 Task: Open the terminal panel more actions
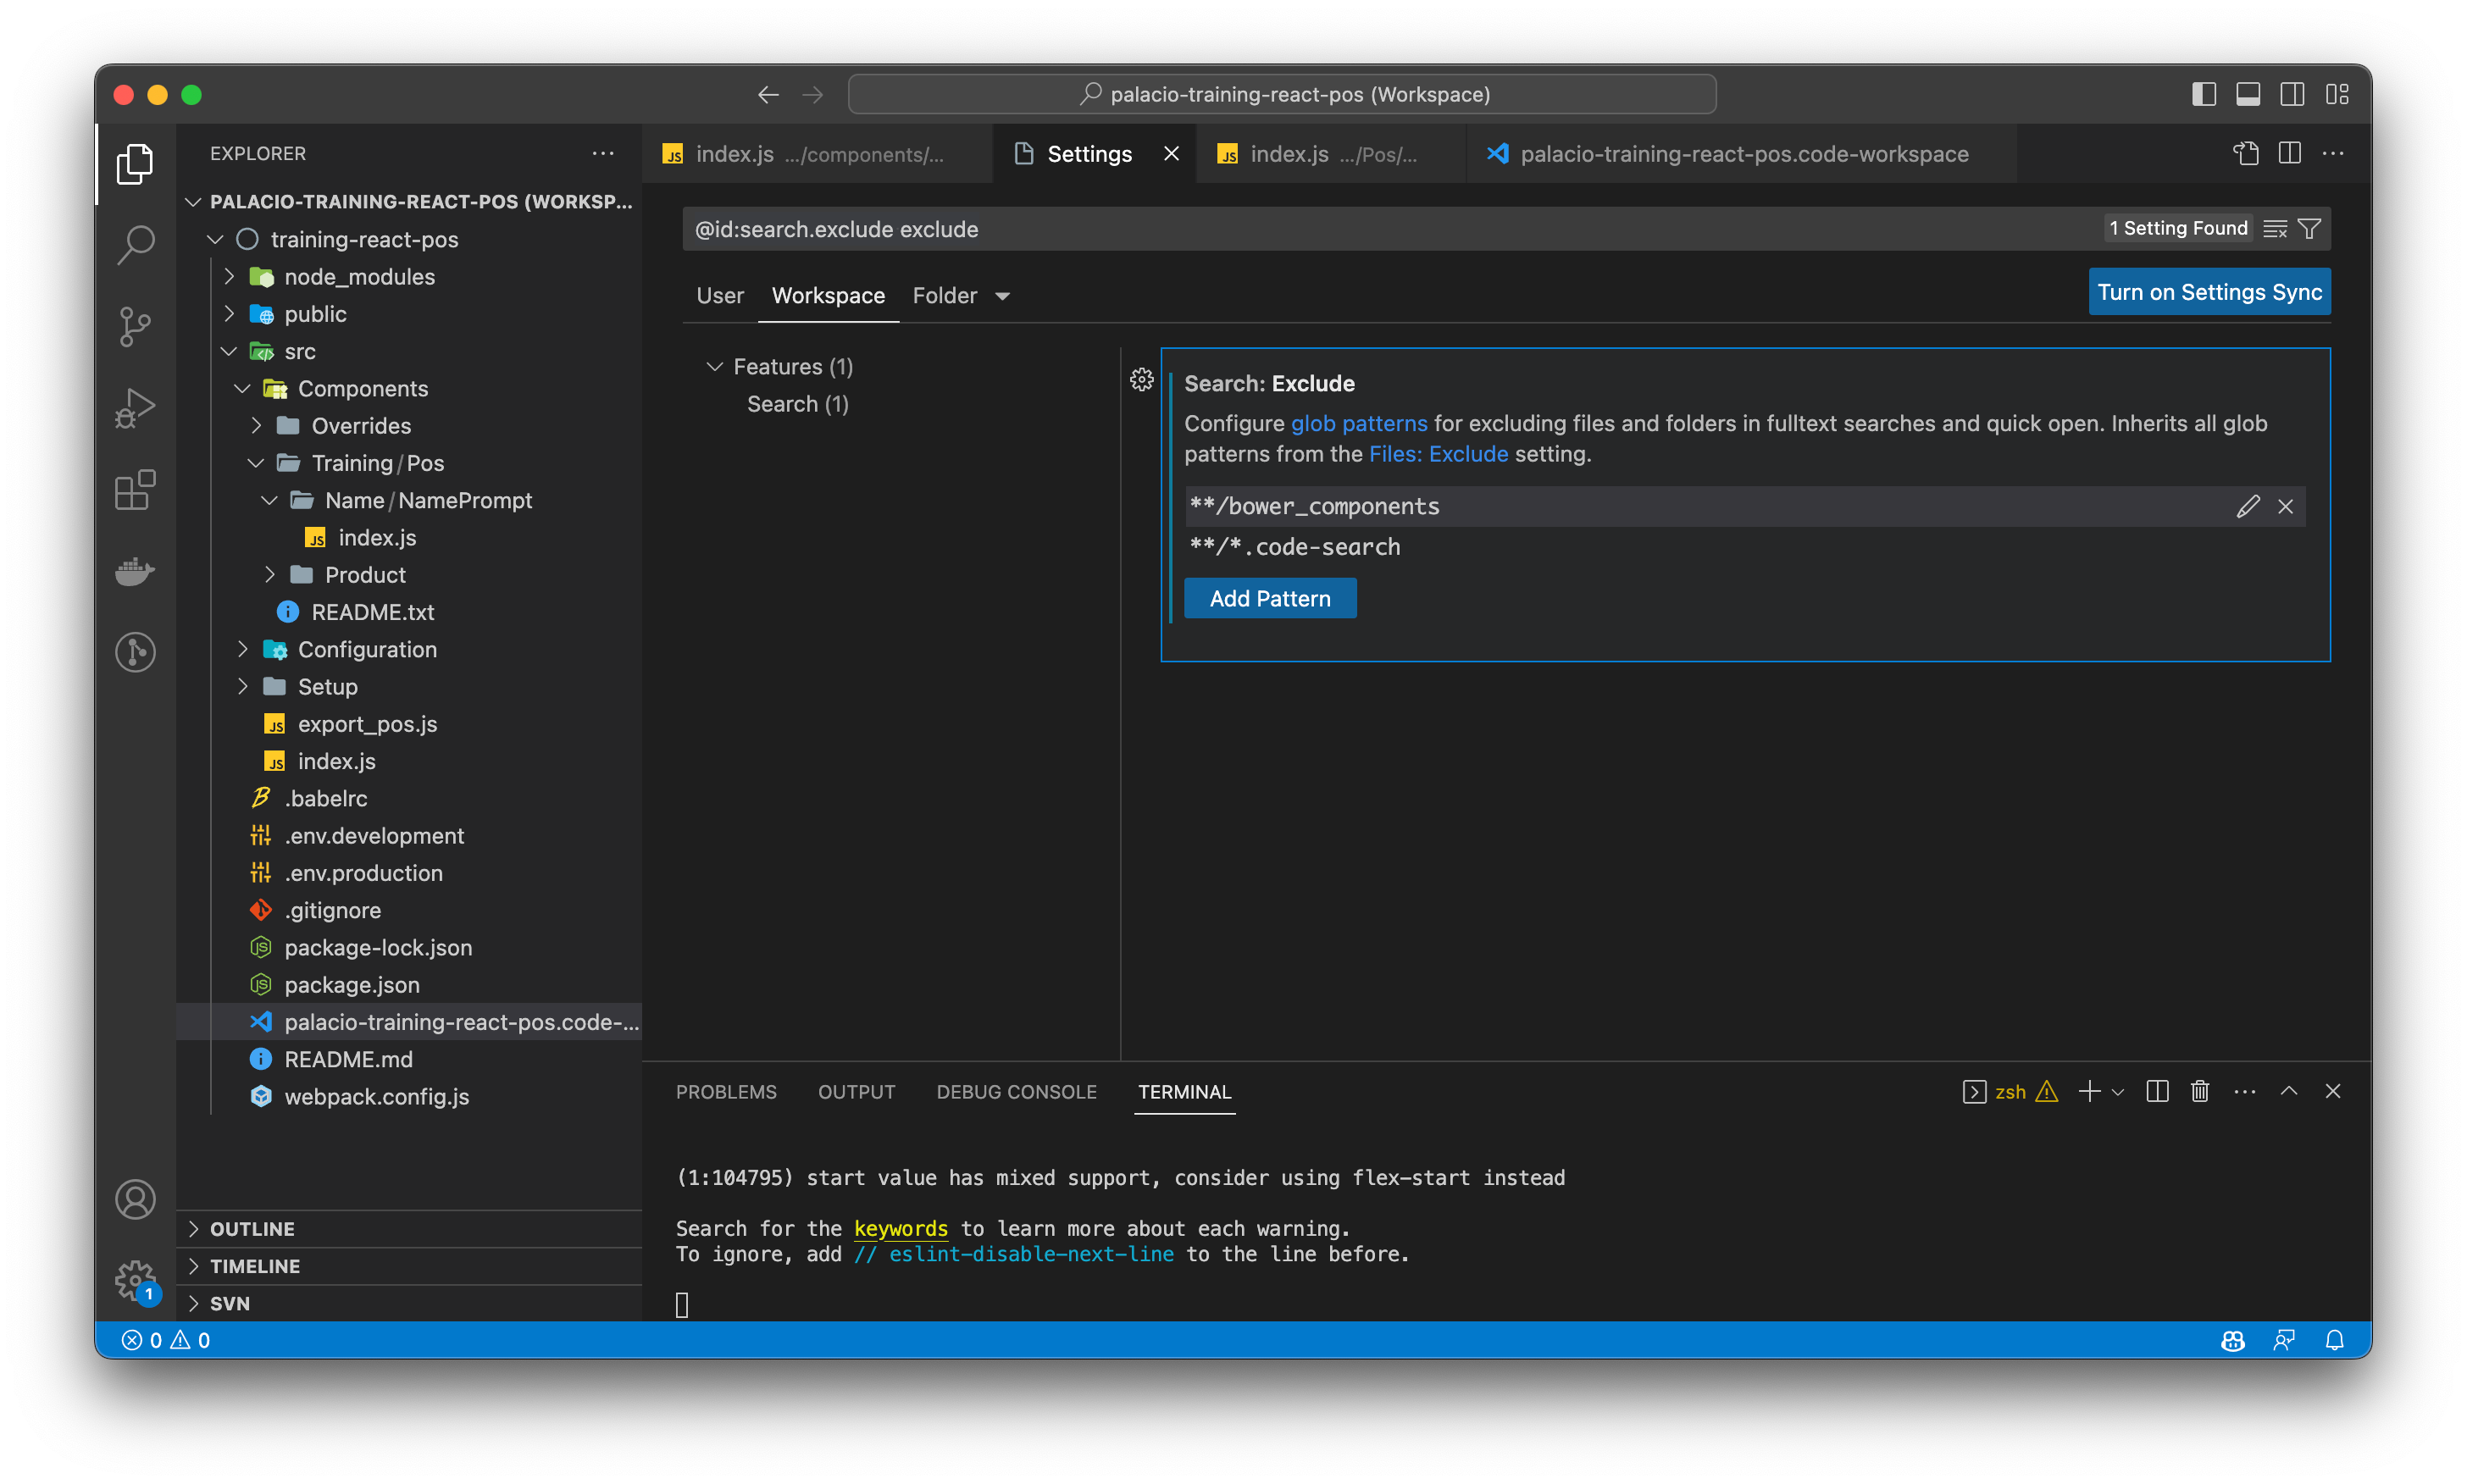(x=2245, y=1091)
